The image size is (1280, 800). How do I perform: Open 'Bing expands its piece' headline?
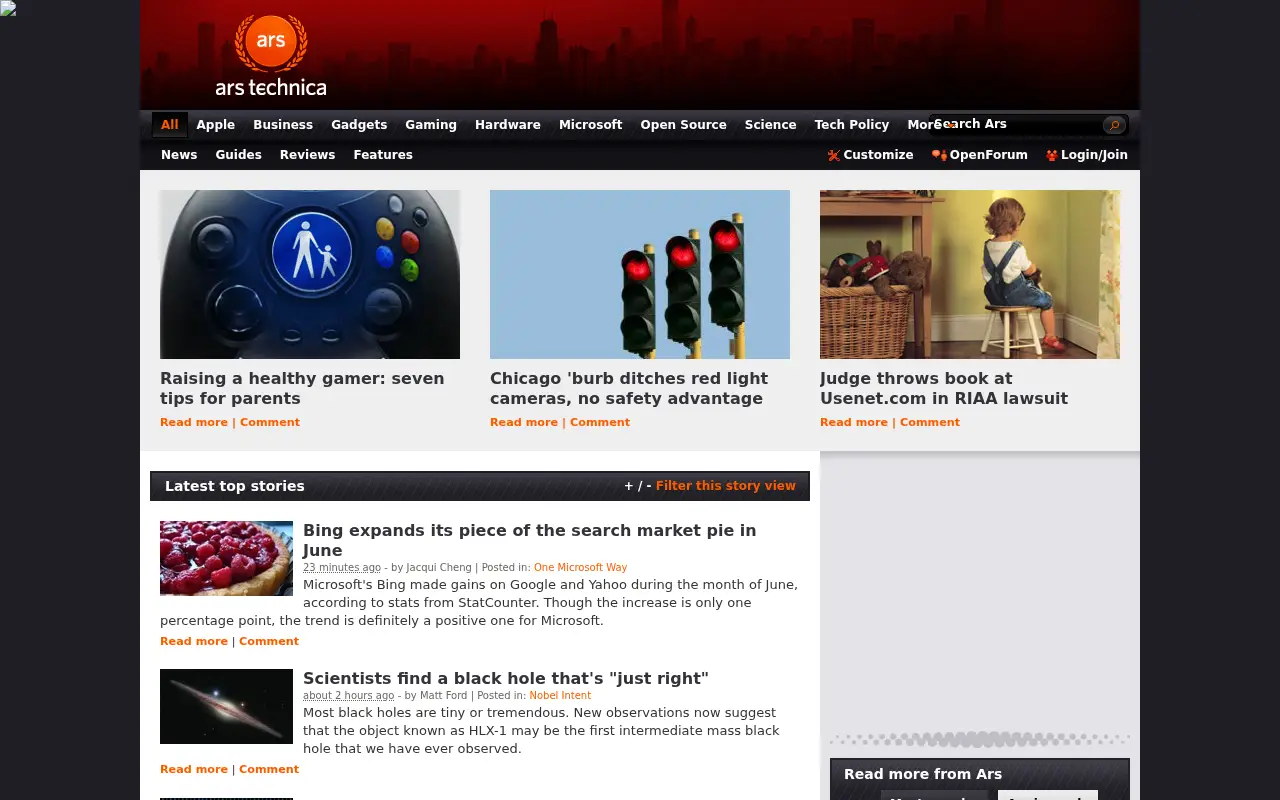coord(530,540)
